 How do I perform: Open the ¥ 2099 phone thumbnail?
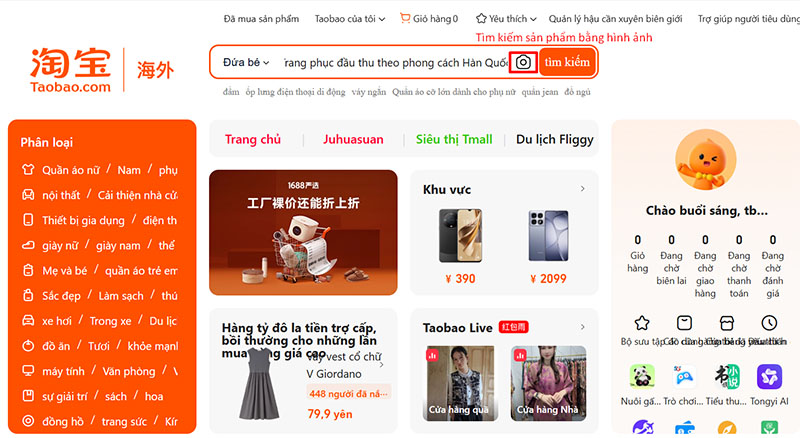click(548, 236)
